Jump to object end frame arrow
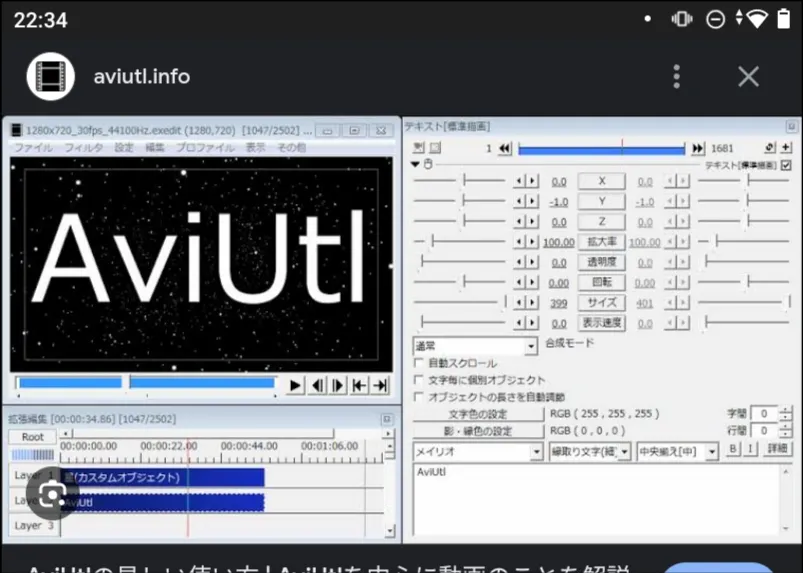The height and width of the screenshot is (573, 803). 698,148
